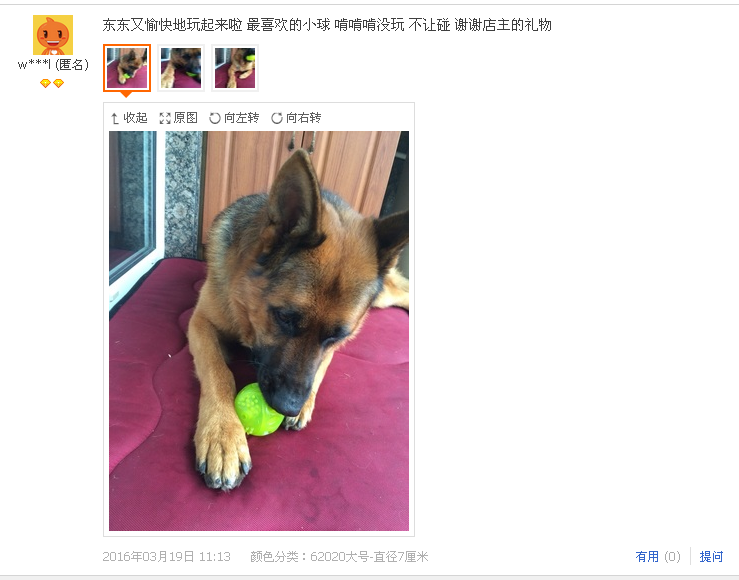This screenshot has width=739, height=580.
Task: Mark review as useful with 有用
Action: pyautogui.click(x=647, y=557)
